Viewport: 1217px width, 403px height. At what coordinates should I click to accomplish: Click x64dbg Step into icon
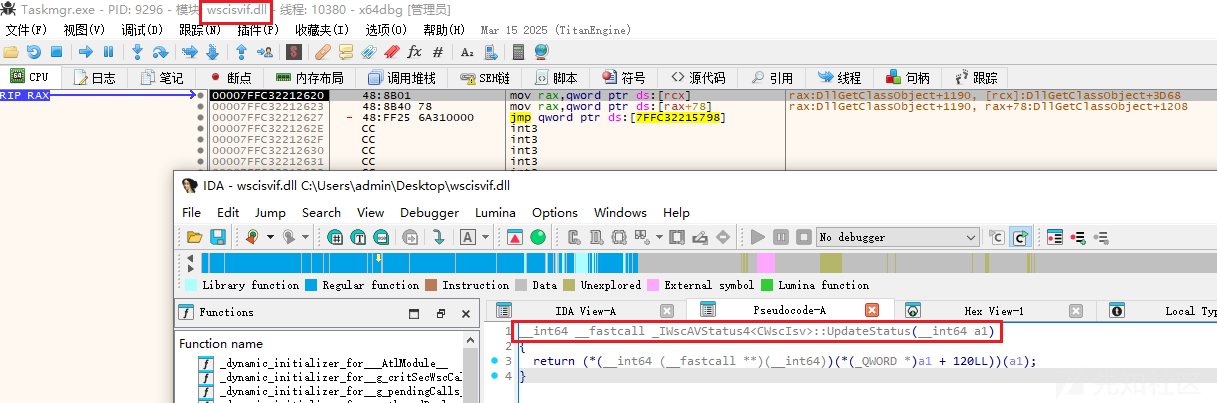point(138,51)
